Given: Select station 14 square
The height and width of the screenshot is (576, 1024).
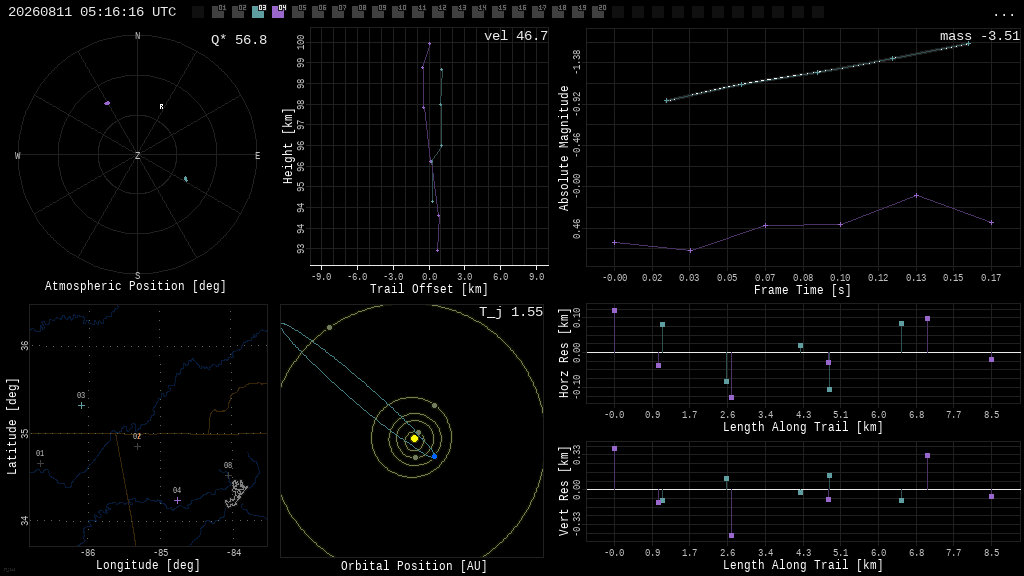Looking at the screenshot, I should click(478, 12).
